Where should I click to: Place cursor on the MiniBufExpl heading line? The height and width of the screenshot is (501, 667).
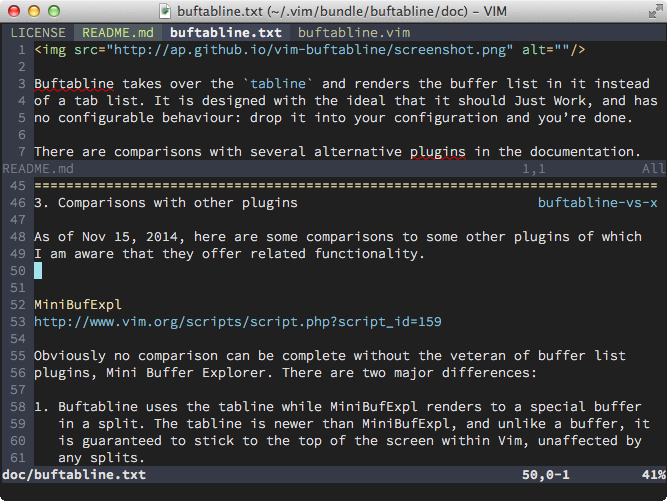(78, 305)
